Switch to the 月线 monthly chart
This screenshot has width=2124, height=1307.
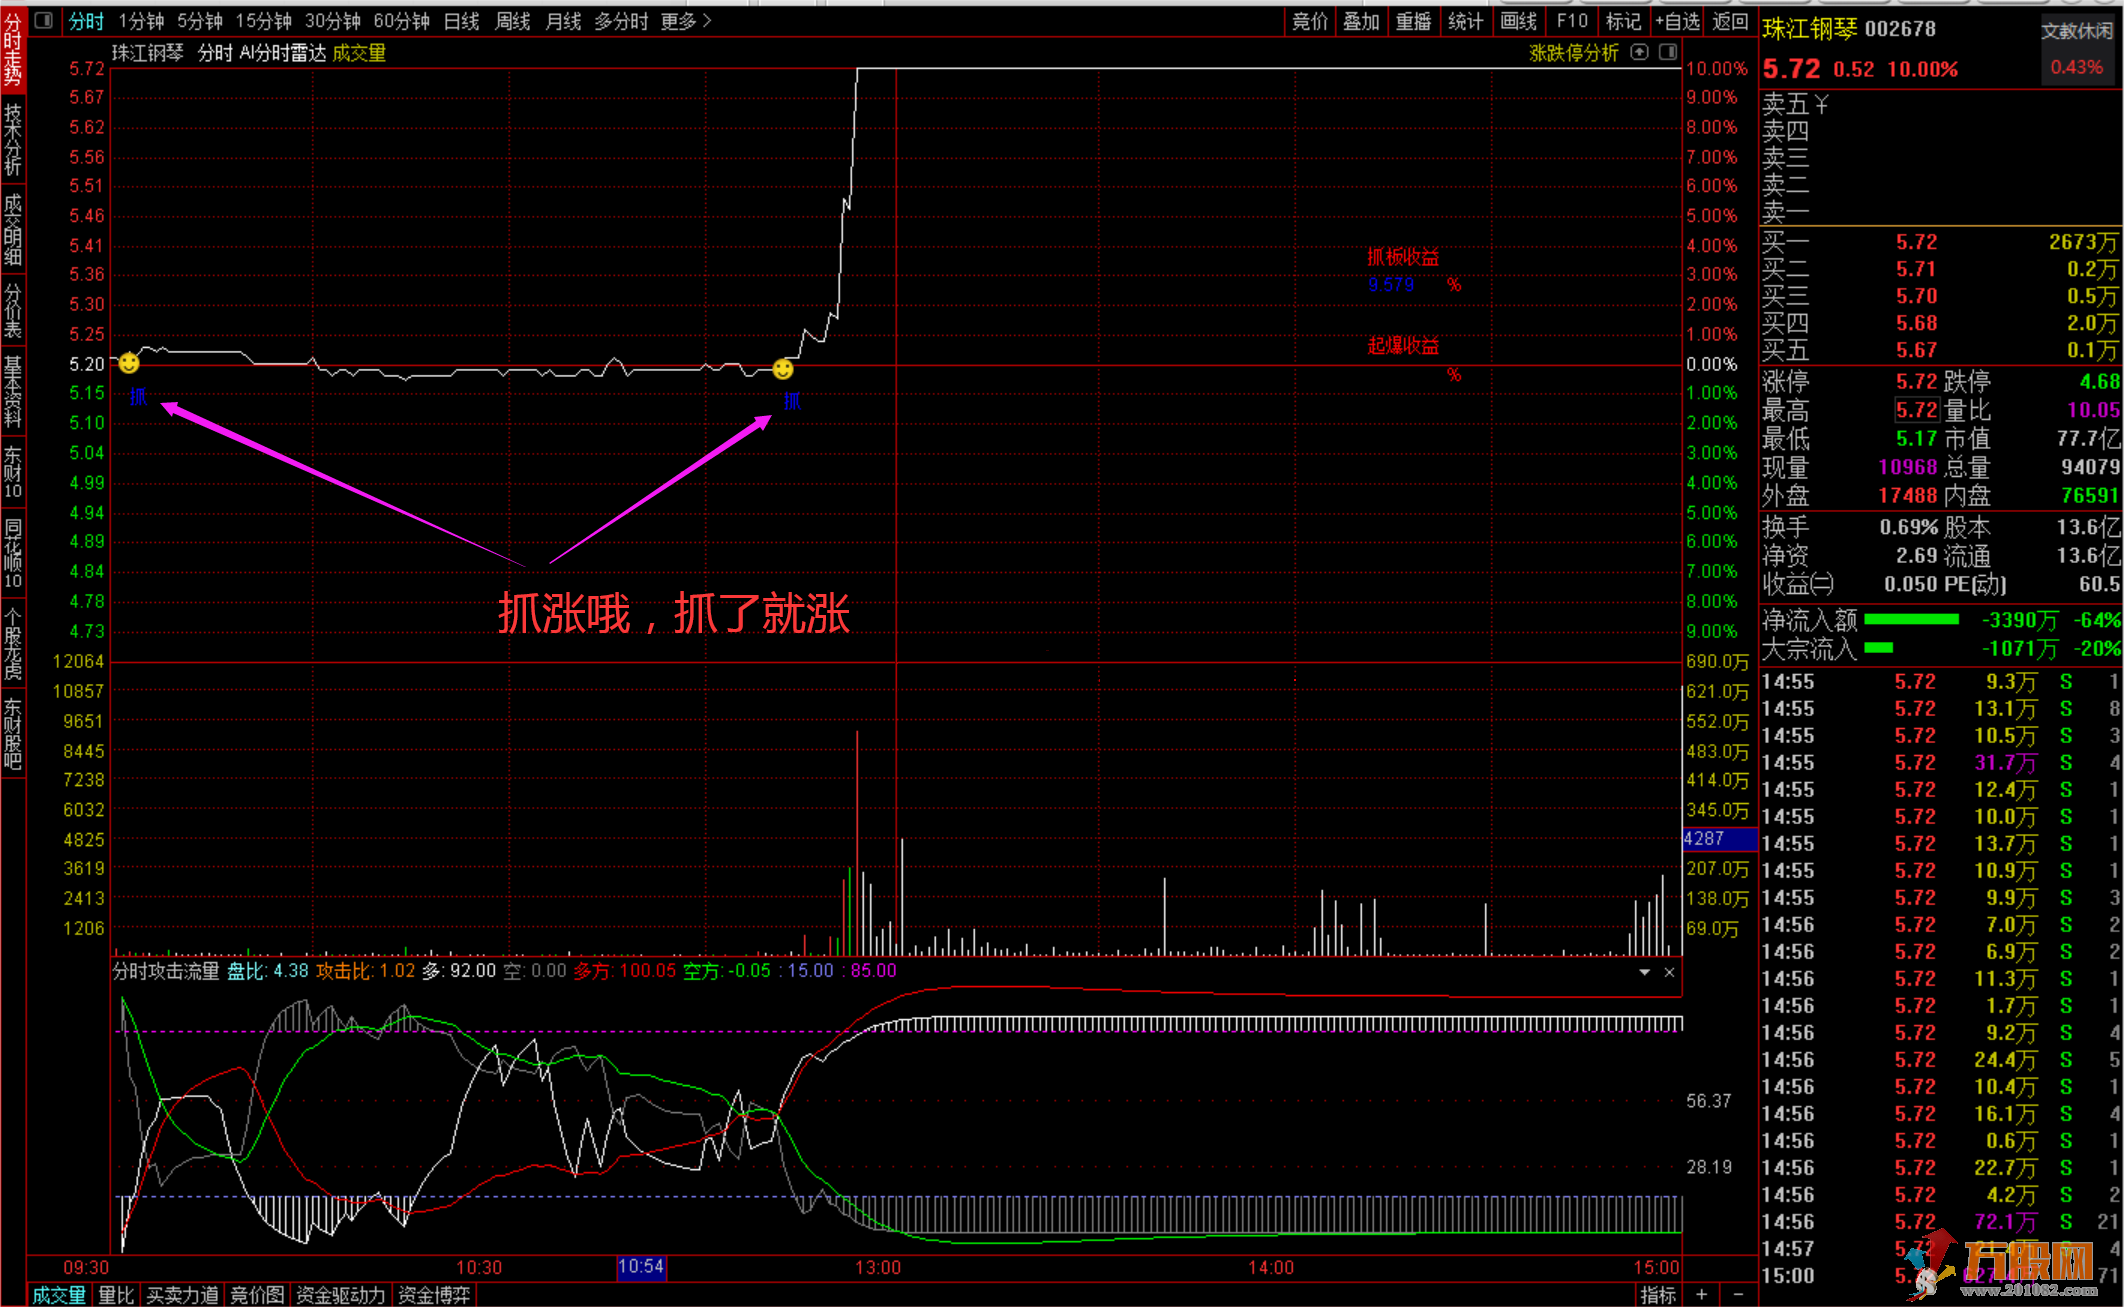[564, 21]
